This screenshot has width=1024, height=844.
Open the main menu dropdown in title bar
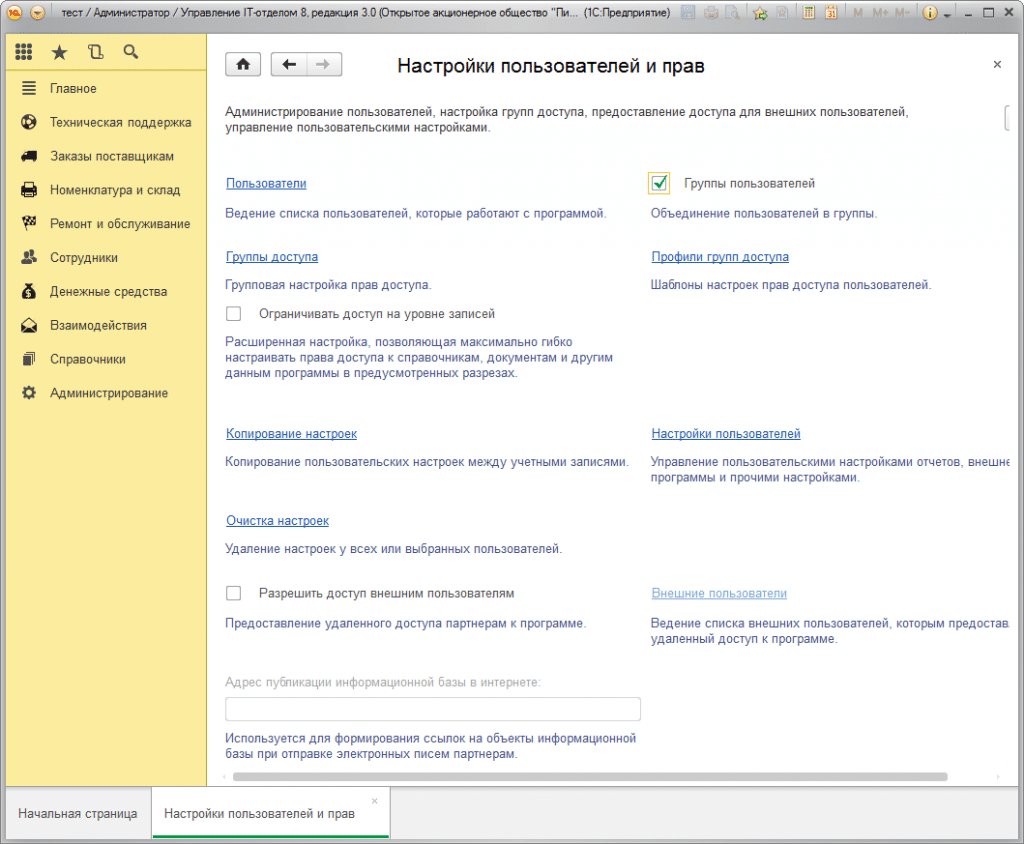tap(38, 12)
